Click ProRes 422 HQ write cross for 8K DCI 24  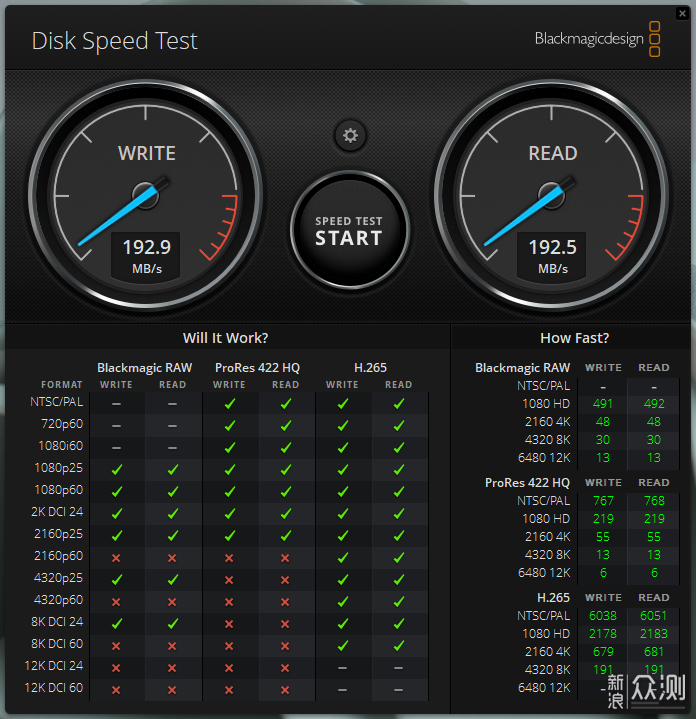point(229,624)
